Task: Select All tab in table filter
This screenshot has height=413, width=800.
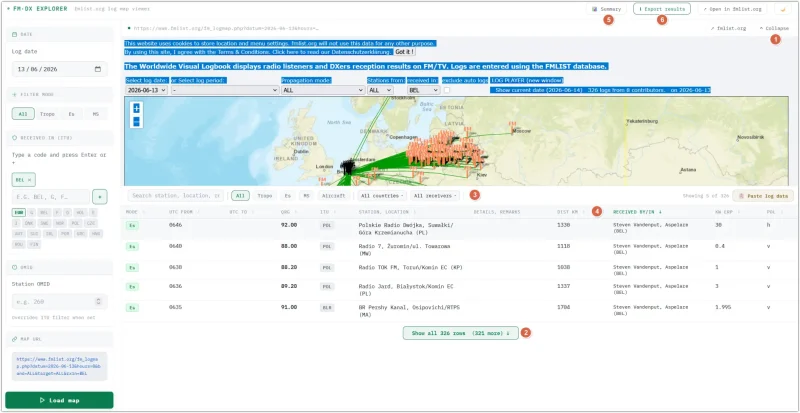Action: (x=240, y=196)
